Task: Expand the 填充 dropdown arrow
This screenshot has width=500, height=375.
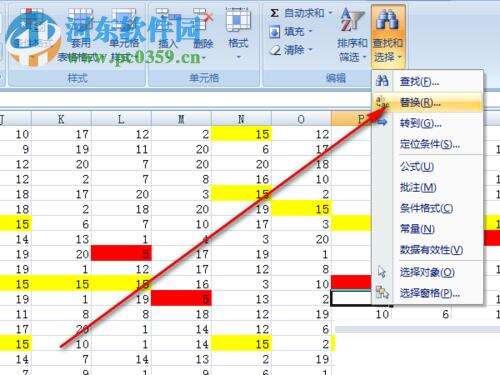Action: point(310,32)
